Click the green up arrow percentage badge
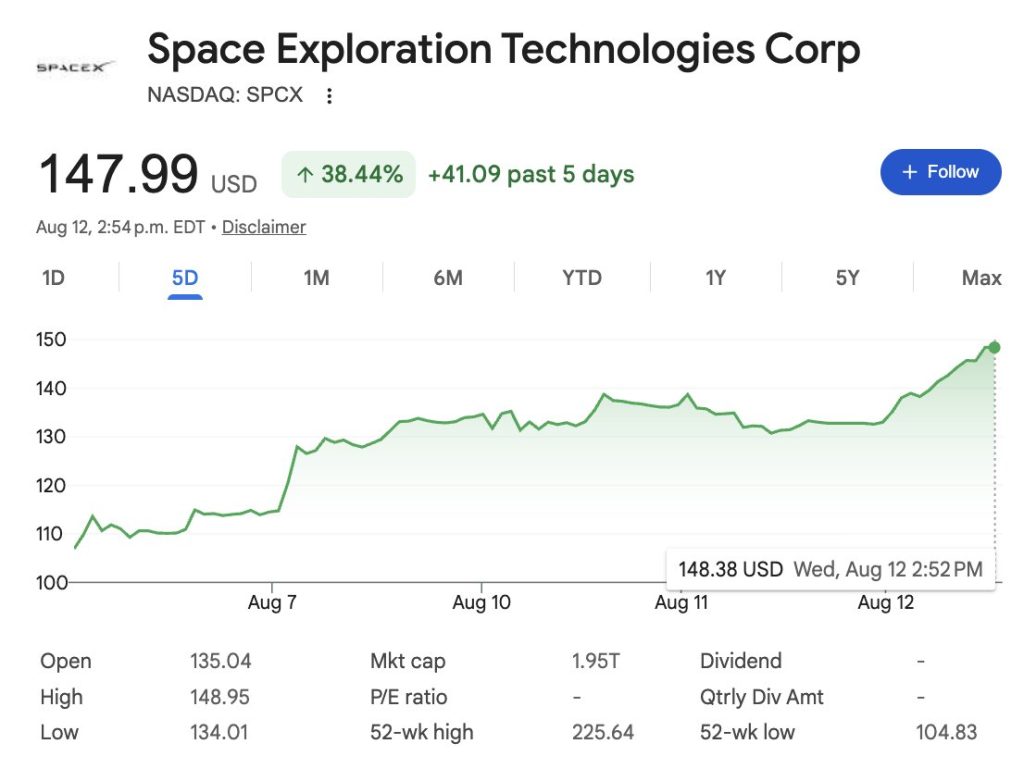 tap(349, 174)
